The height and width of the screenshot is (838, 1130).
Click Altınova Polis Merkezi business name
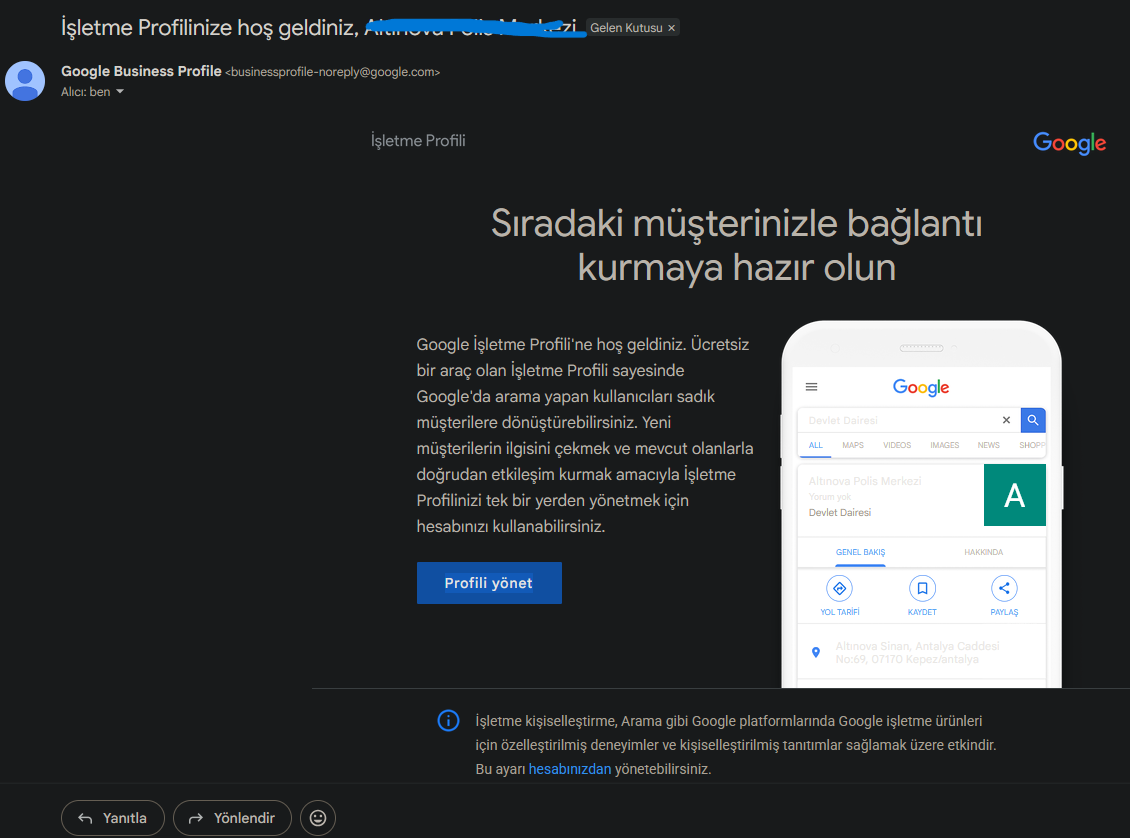coord(865,481)
